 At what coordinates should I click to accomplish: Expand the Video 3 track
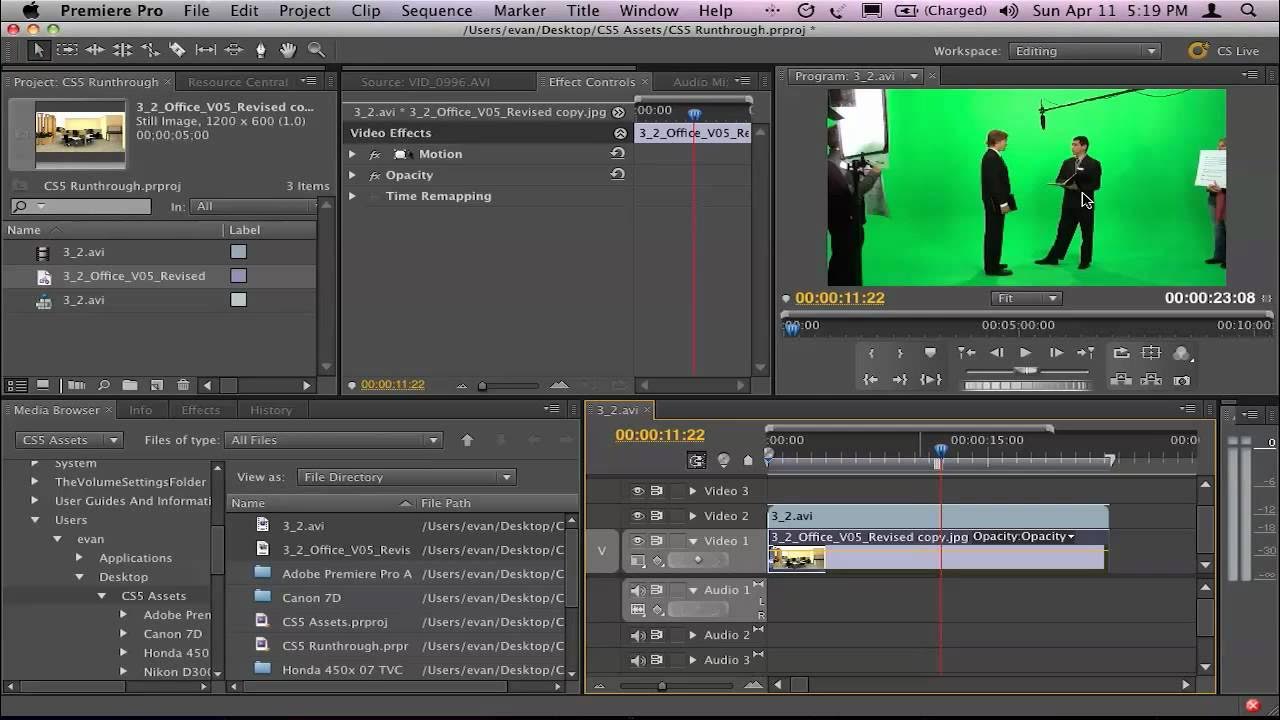pyautogui.click(x=692, y=491)
